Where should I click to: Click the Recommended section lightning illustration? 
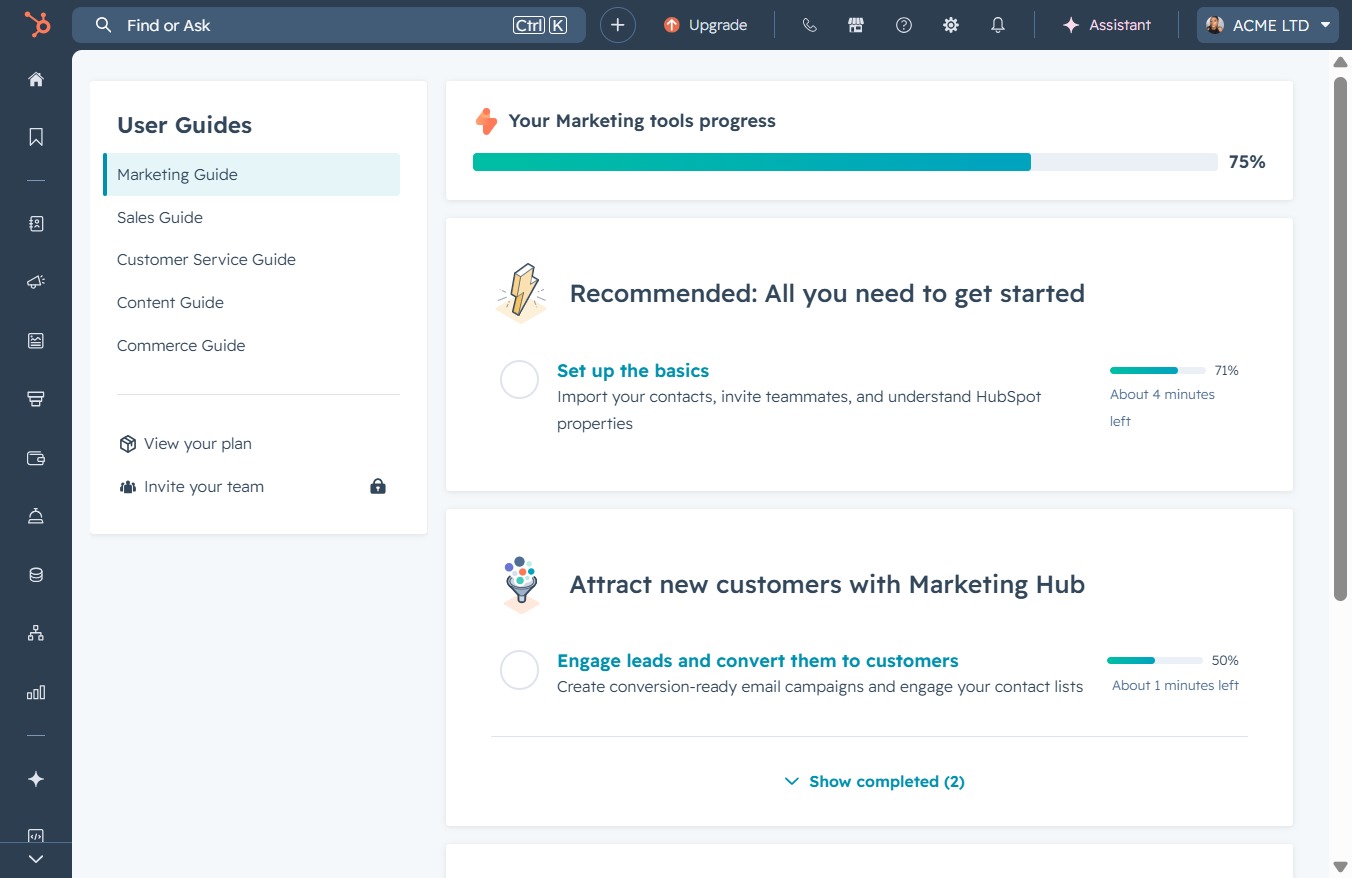pos(521,294)
